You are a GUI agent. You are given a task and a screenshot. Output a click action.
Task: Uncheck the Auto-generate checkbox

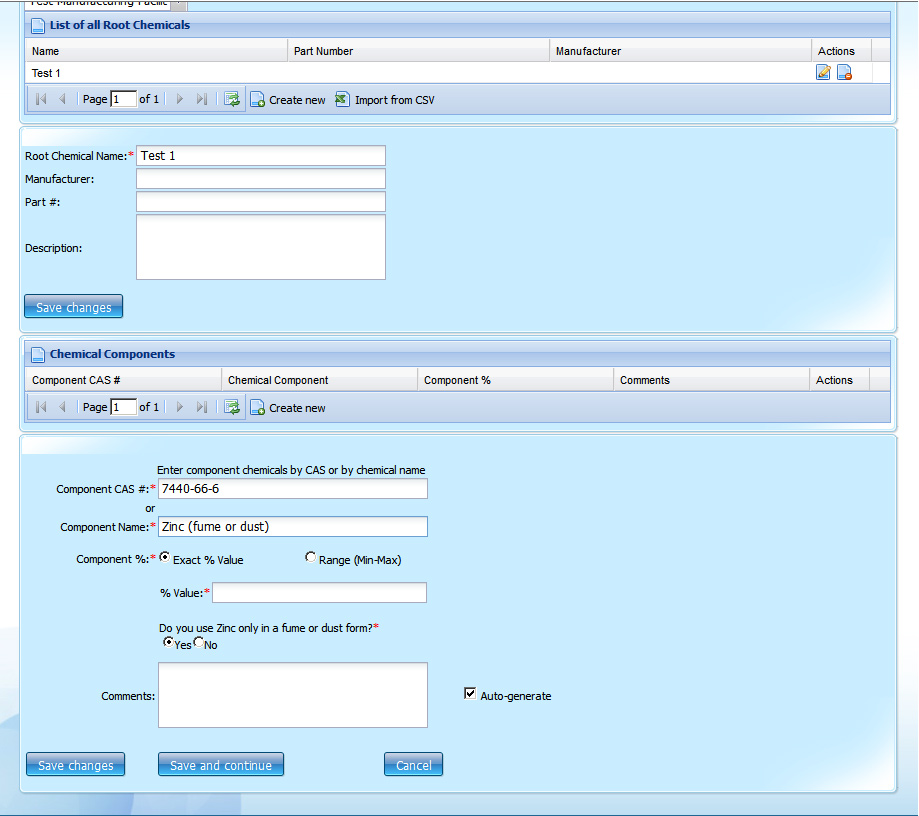click(470, 694)
